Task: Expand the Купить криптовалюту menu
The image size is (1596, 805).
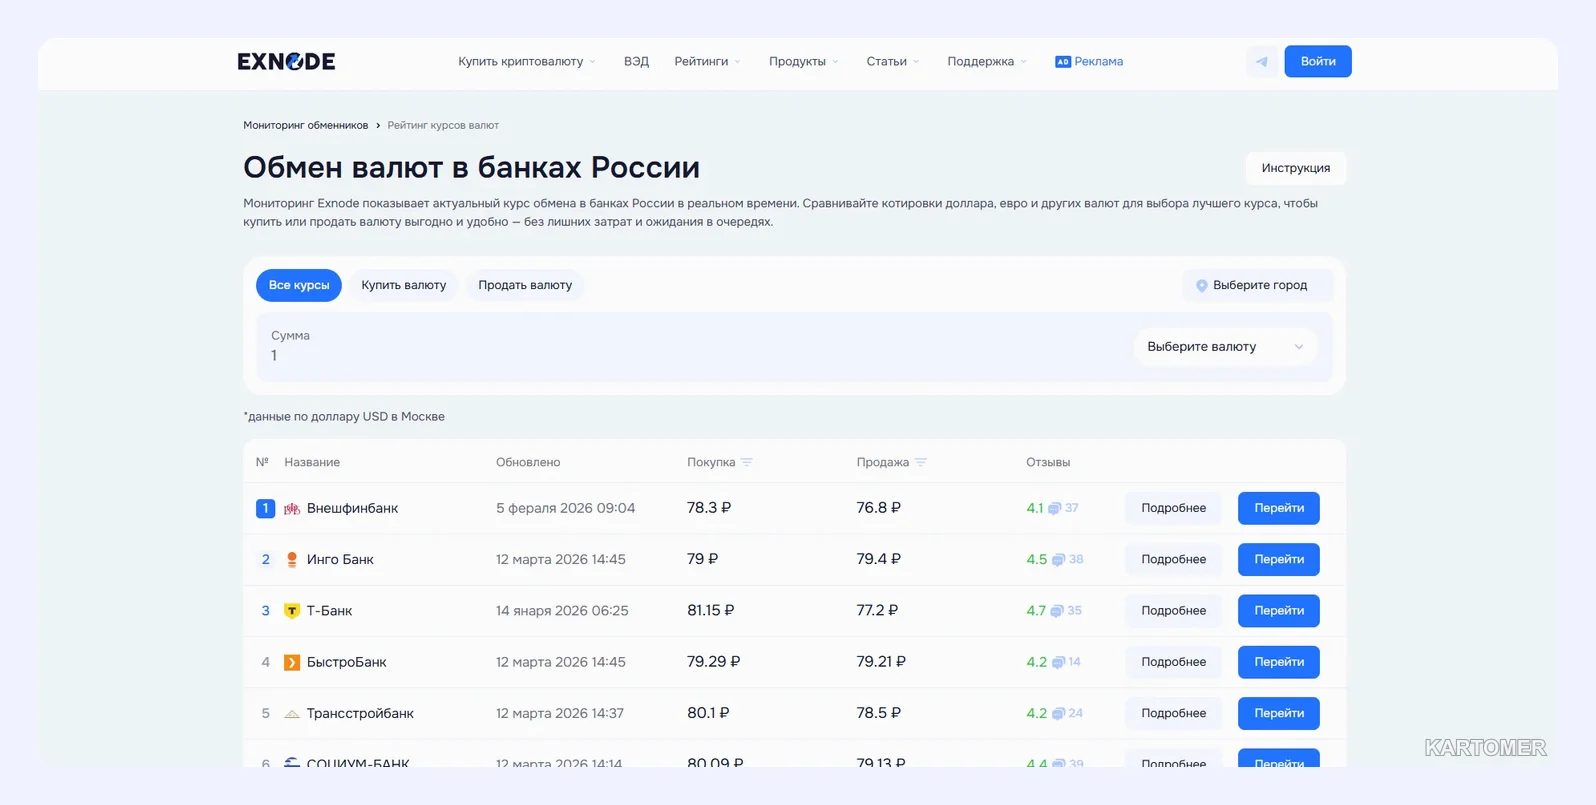Action: [x=527, y=62]
